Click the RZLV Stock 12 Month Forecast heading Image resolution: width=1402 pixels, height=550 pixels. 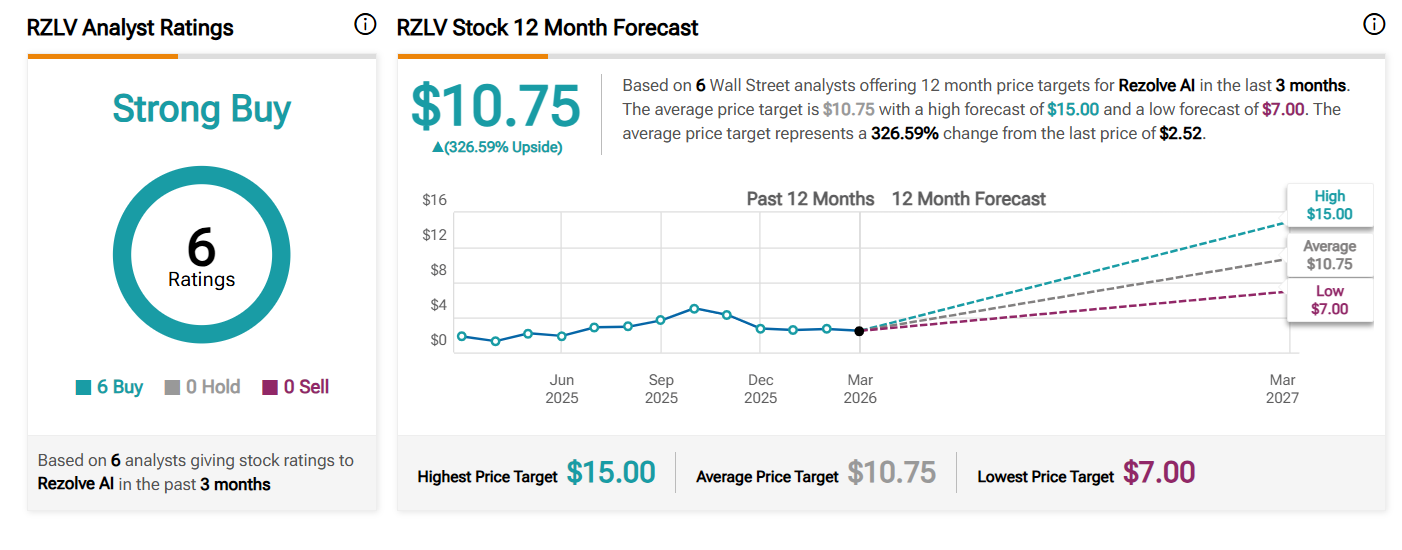[547, 28]
